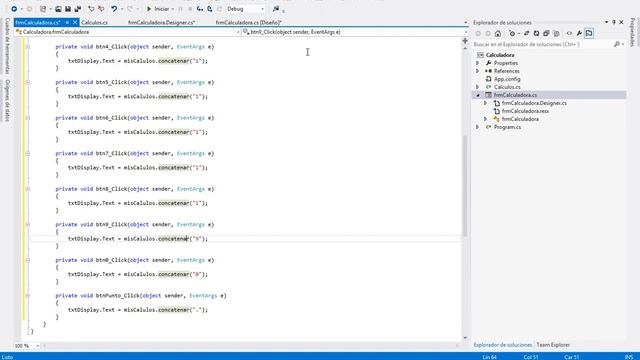Screen dimensions: 640x360
Task: Click the Step Into debug icon
Action: coord(200,9)
